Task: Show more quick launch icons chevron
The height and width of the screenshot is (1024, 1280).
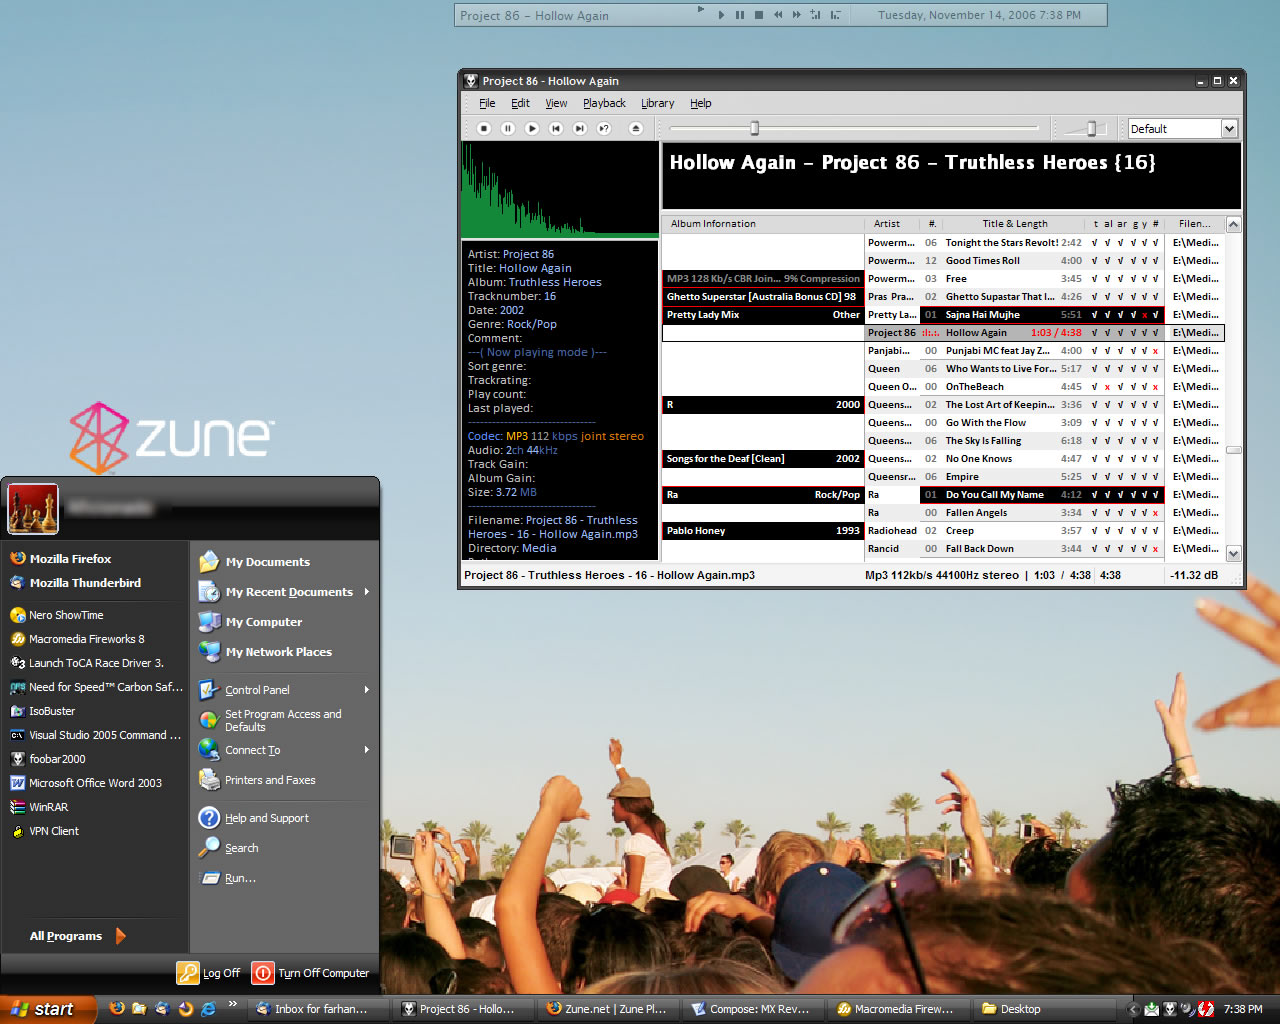Action: click(x=232, y=1004)
